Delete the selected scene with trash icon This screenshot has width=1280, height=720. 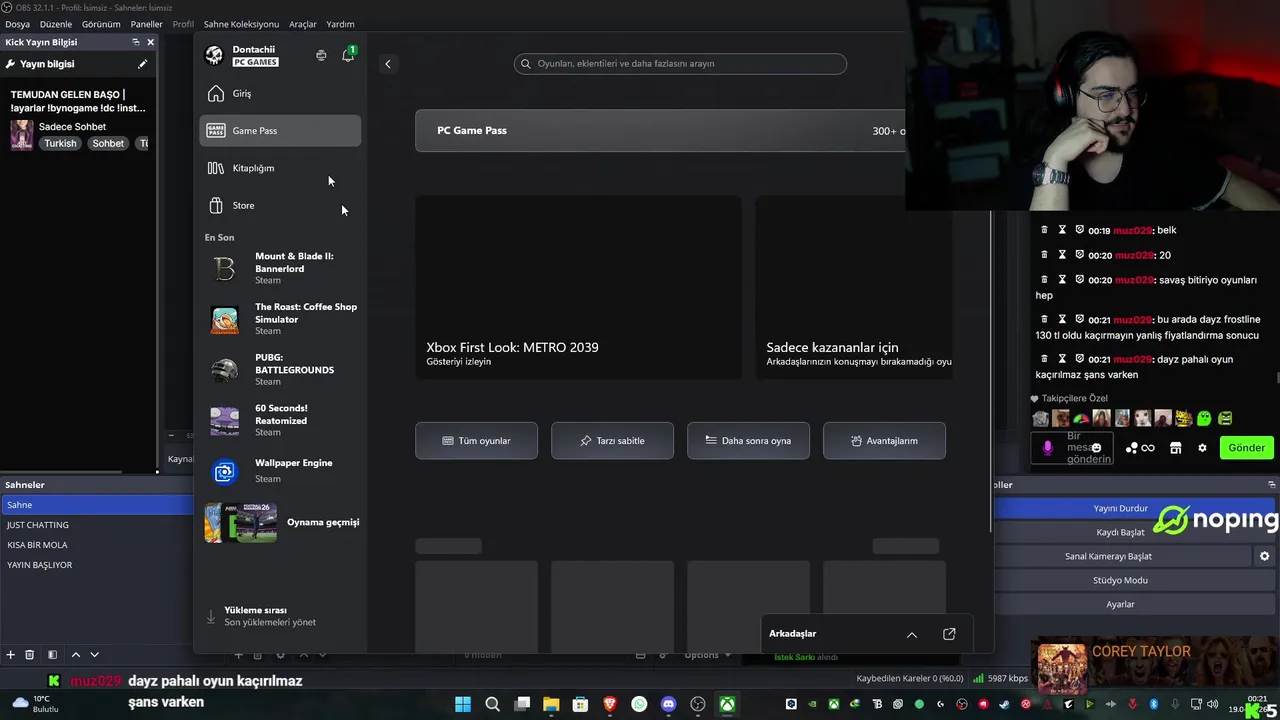pyautogui.click(x=30, y=655)
